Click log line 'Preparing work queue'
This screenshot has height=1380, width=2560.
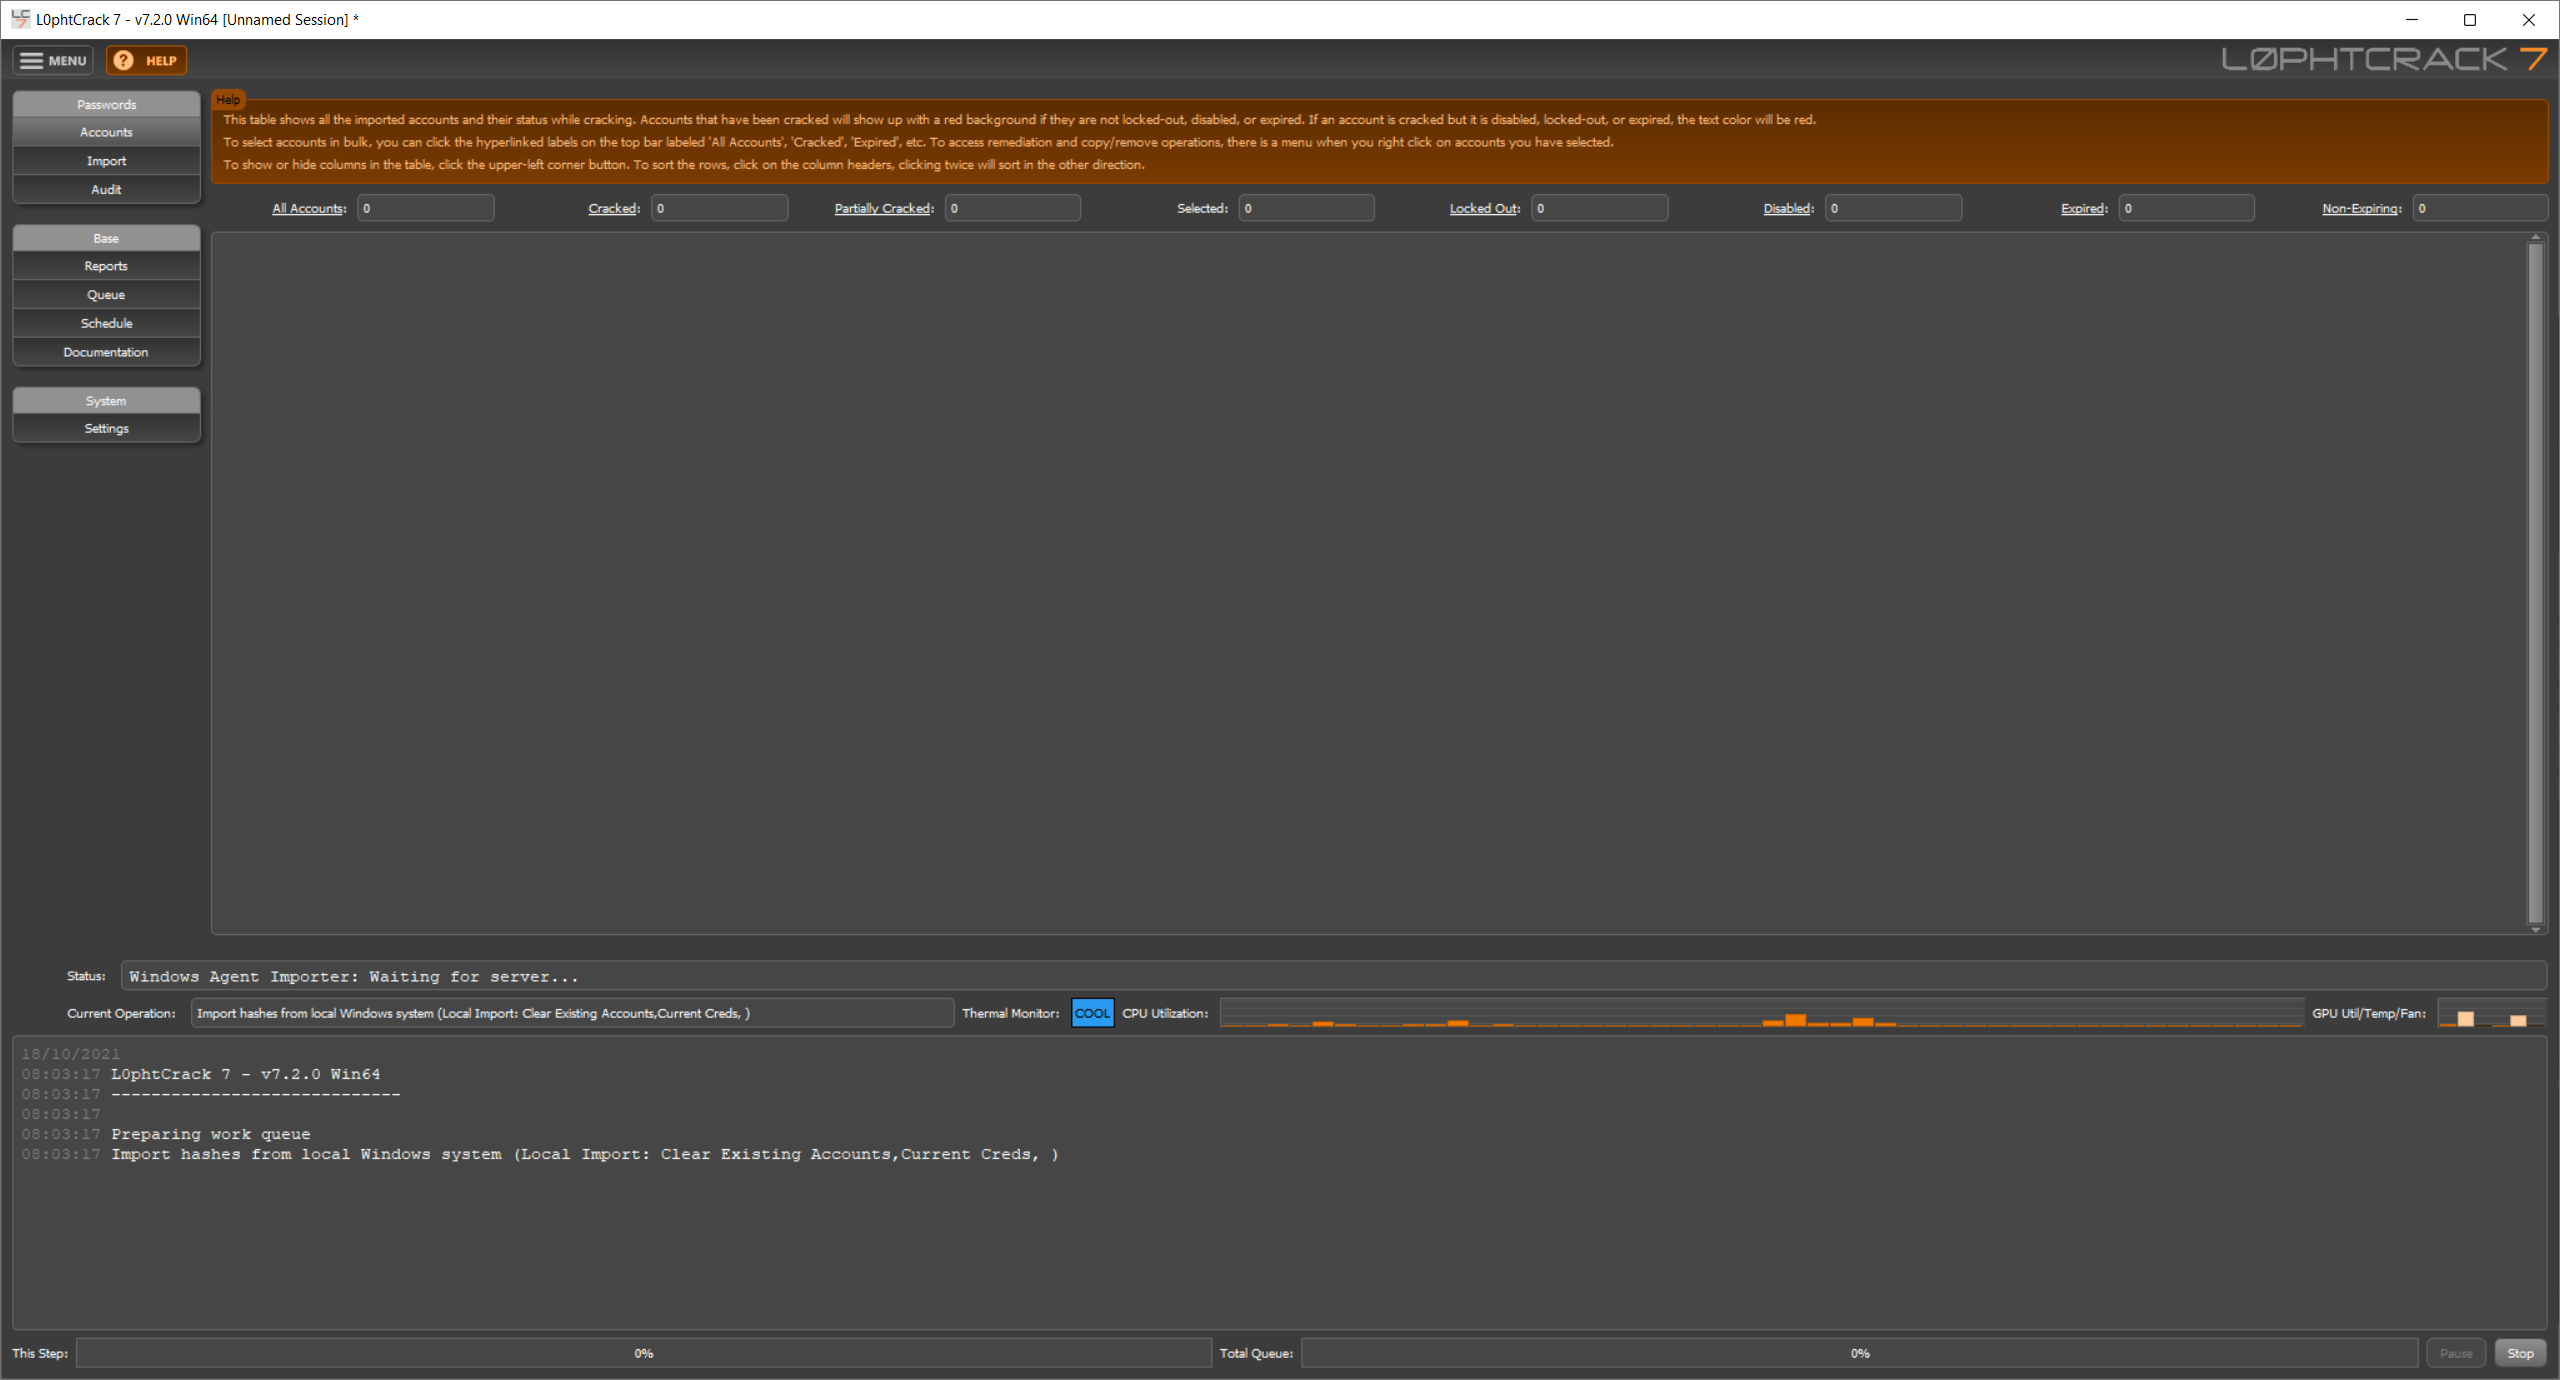click(x=211, y=1134)
